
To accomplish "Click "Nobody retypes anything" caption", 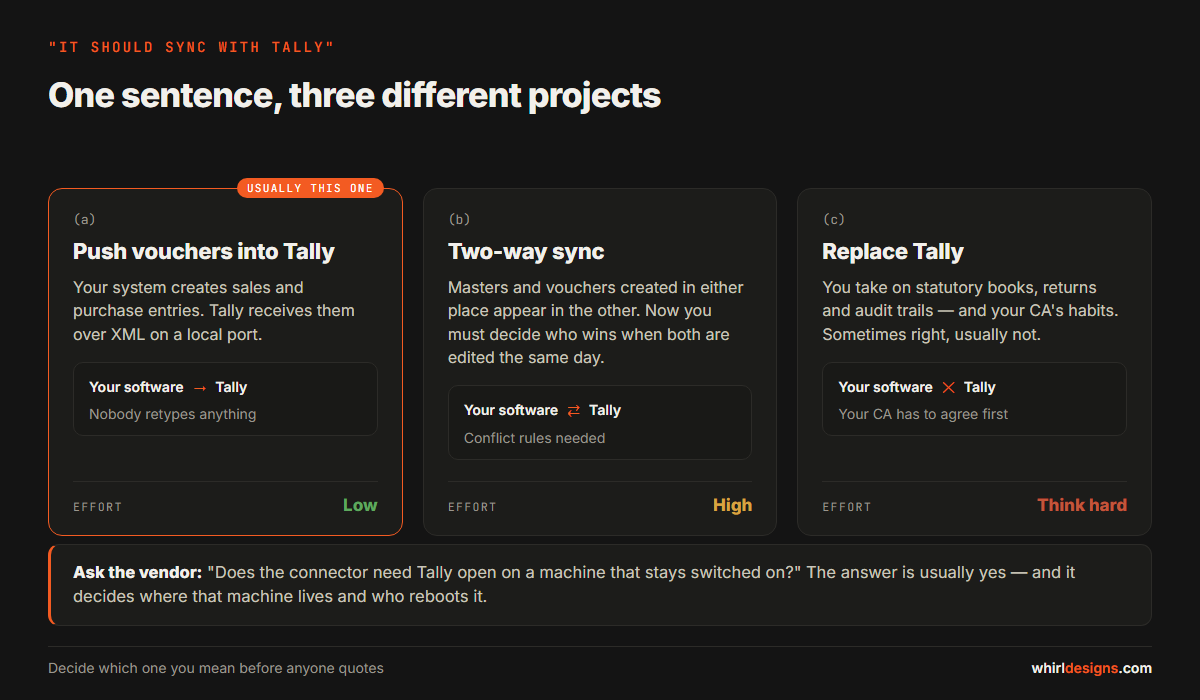I will click(x=173, y=414).
